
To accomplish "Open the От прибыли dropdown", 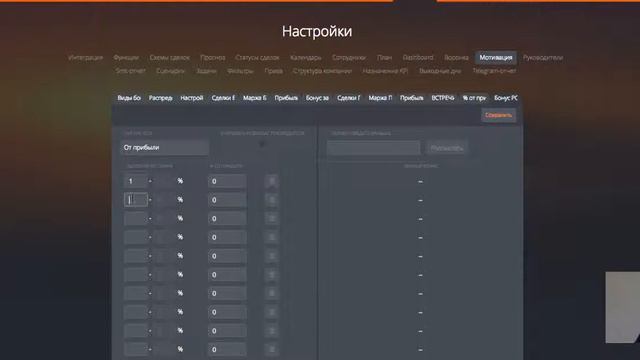I will (x=164, y=147).
